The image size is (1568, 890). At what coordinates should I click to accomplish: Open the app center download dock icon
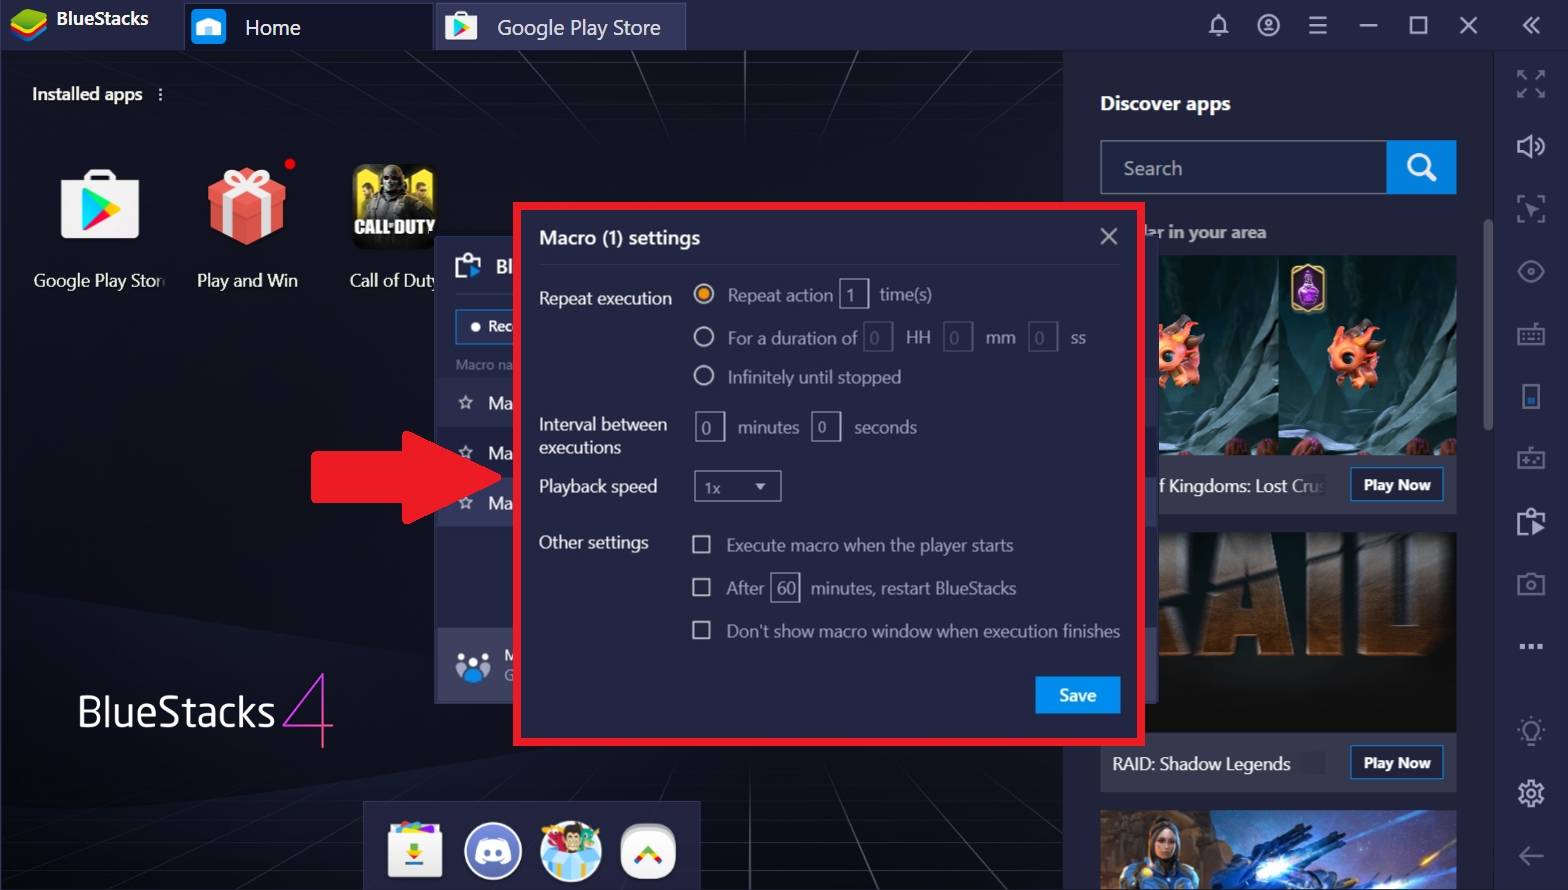coord(415,850)
